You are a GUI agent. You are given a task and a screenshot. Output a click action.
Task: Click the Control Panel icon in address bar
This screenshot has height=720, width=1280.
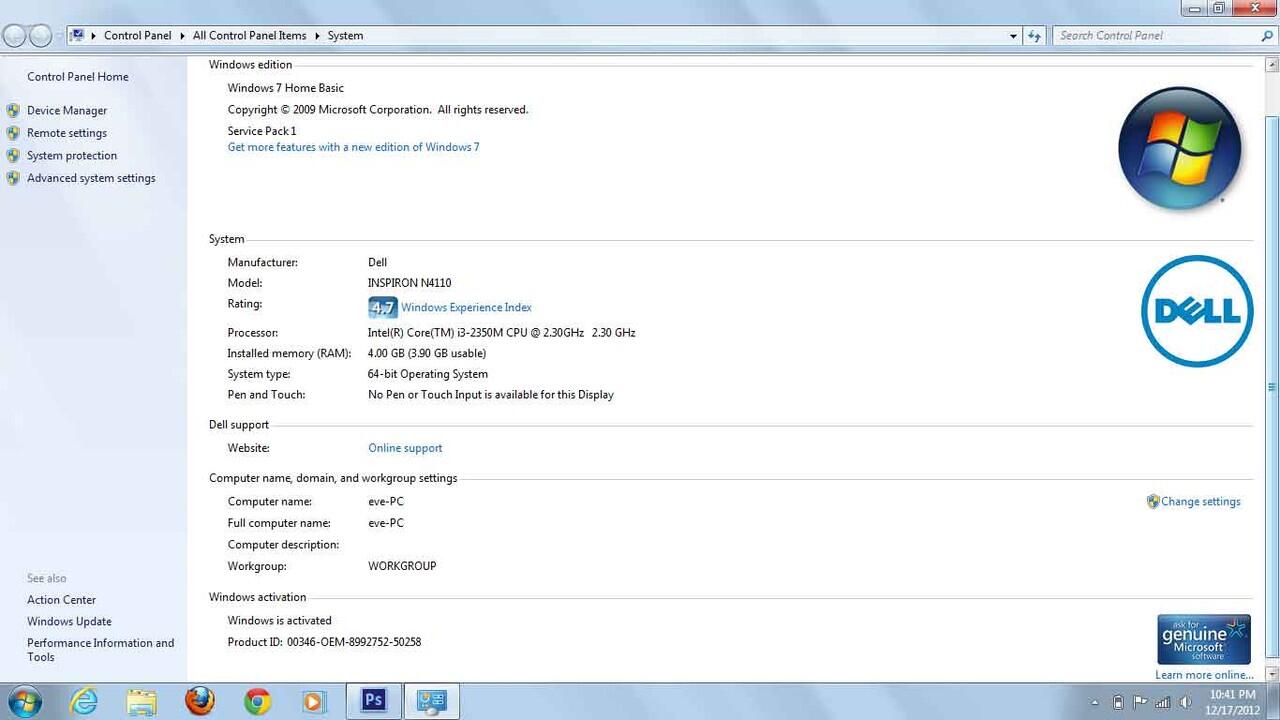coord(76,35)
